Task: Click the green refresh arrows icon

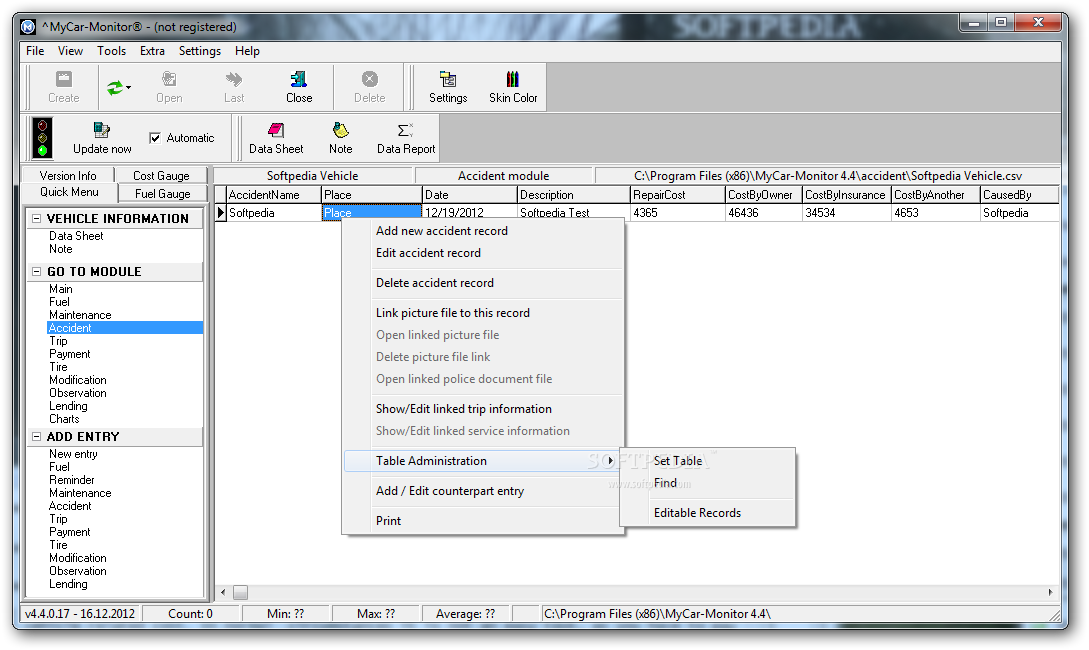Action: (115, 88)
